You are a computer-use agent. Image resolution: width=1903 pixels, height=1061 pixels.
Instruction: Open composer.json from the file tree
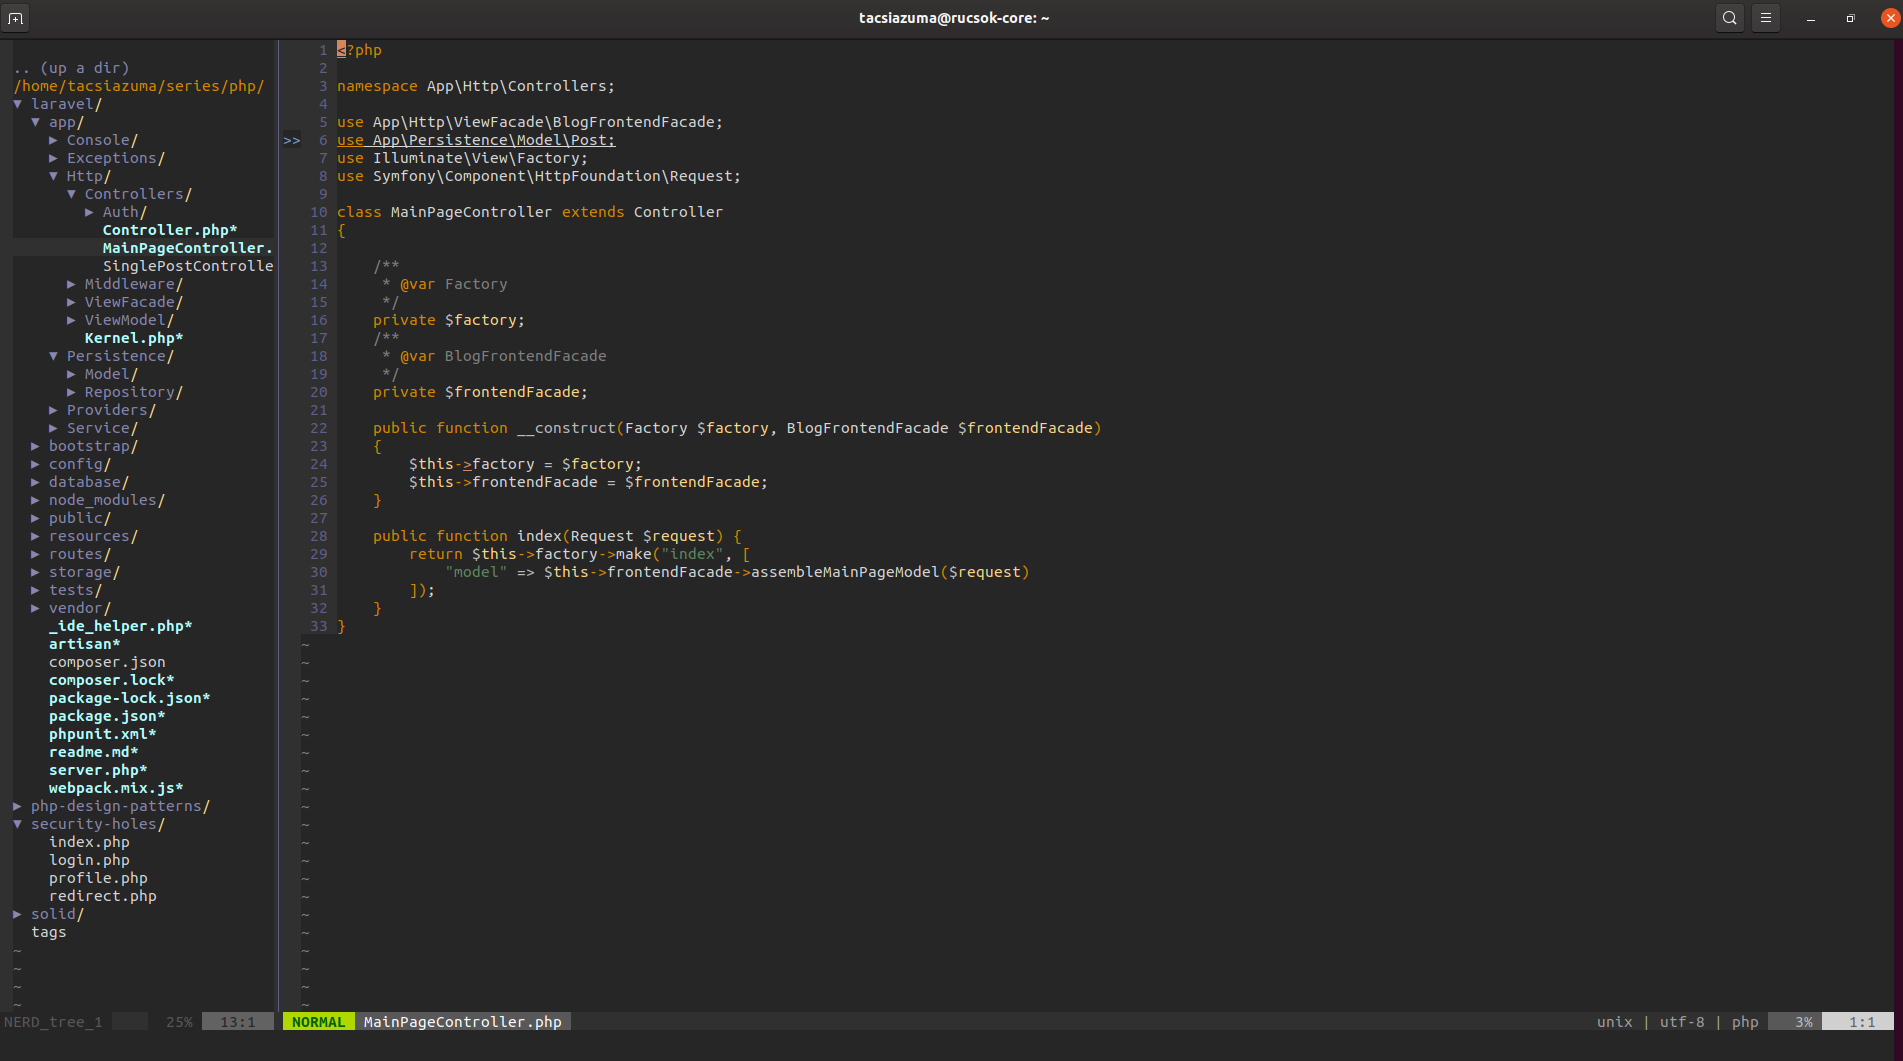point(107,662)
